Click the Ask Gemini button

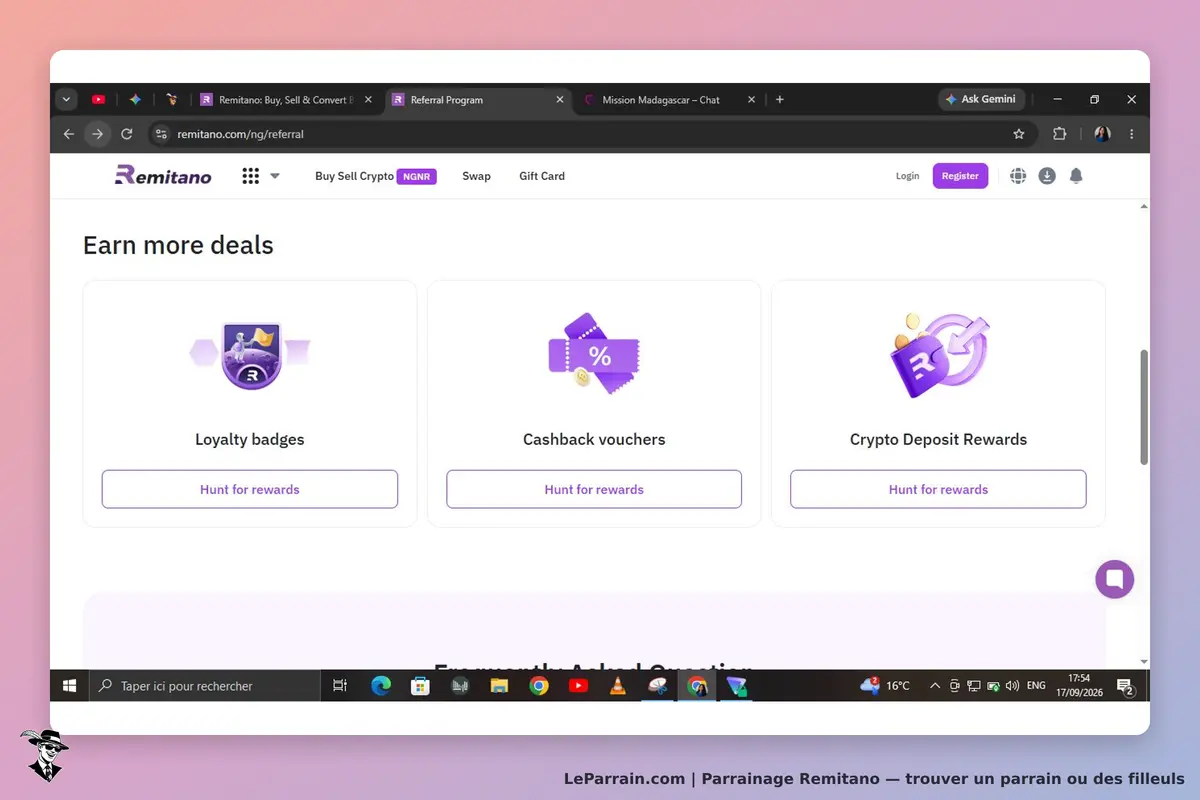[981, 99]
